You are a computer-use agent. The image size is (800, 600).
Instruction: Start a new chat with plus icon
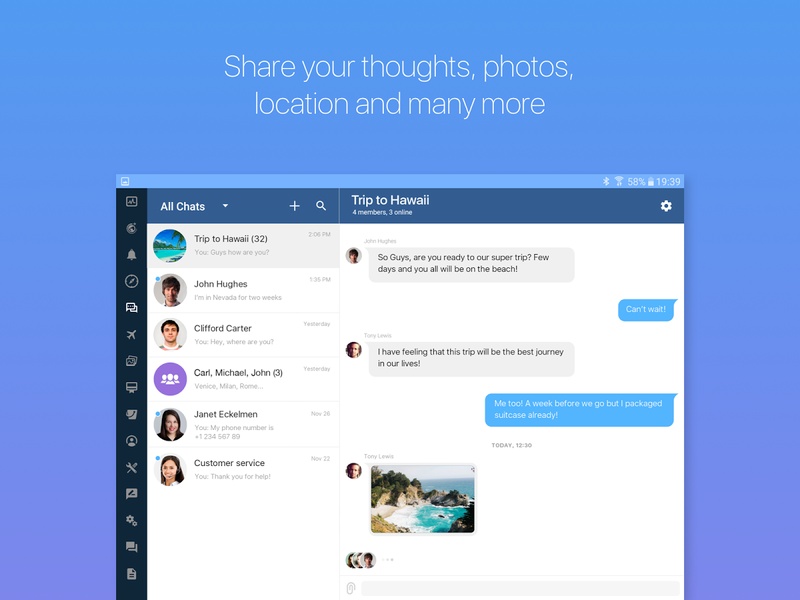click(x=294, y=206)
